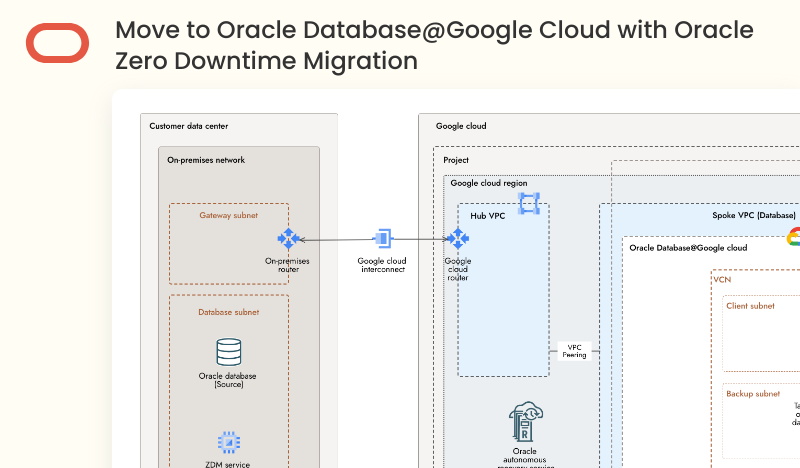Click the Hub VPC network icon
Viewport: 800px width, 468px height.
click(x=529, y=203)
